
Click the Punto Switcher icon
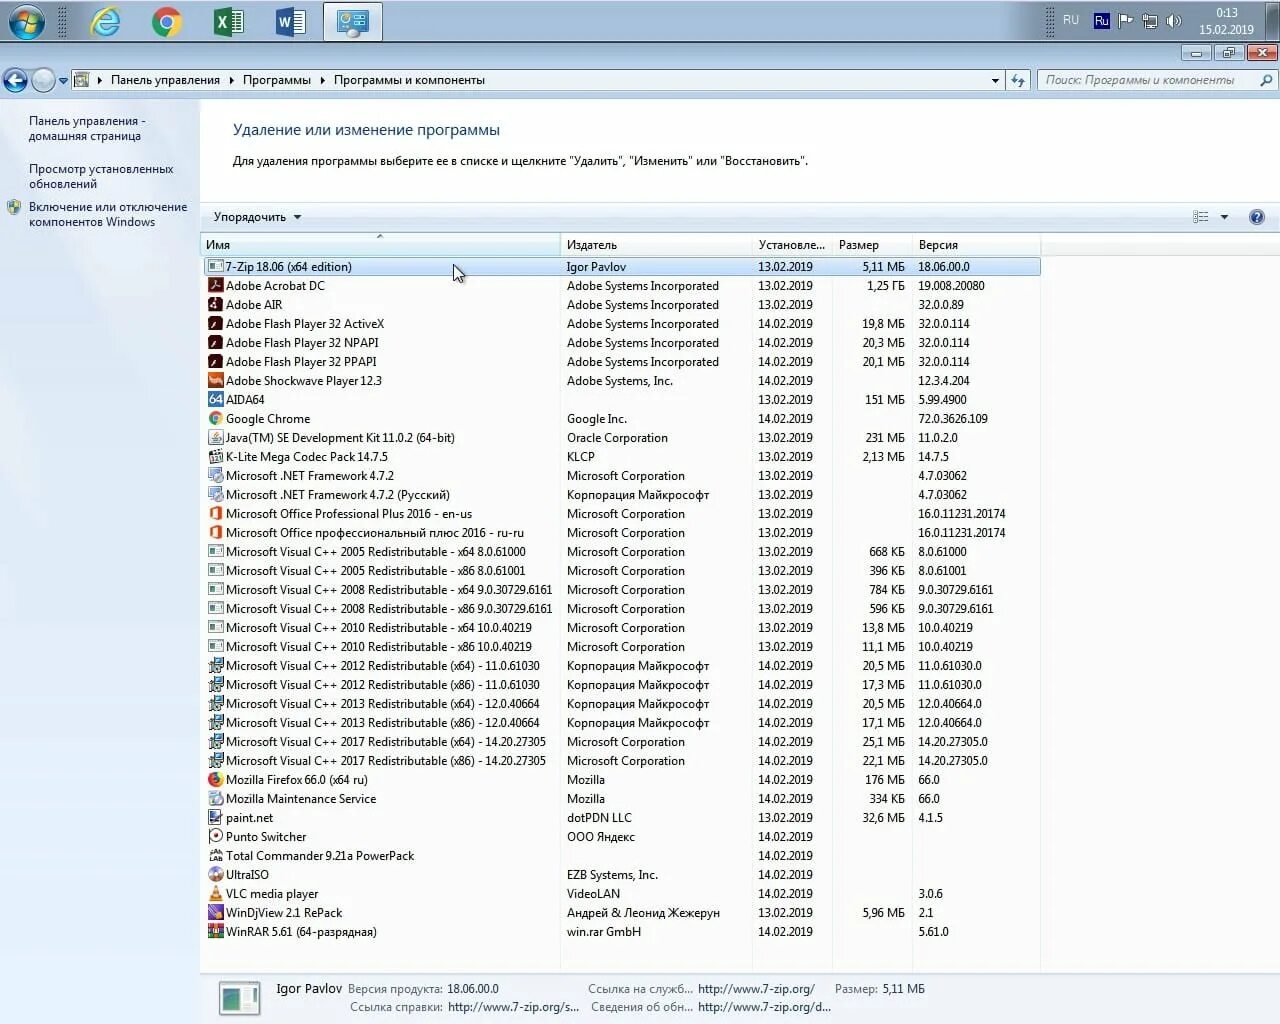tap(215, 837)
